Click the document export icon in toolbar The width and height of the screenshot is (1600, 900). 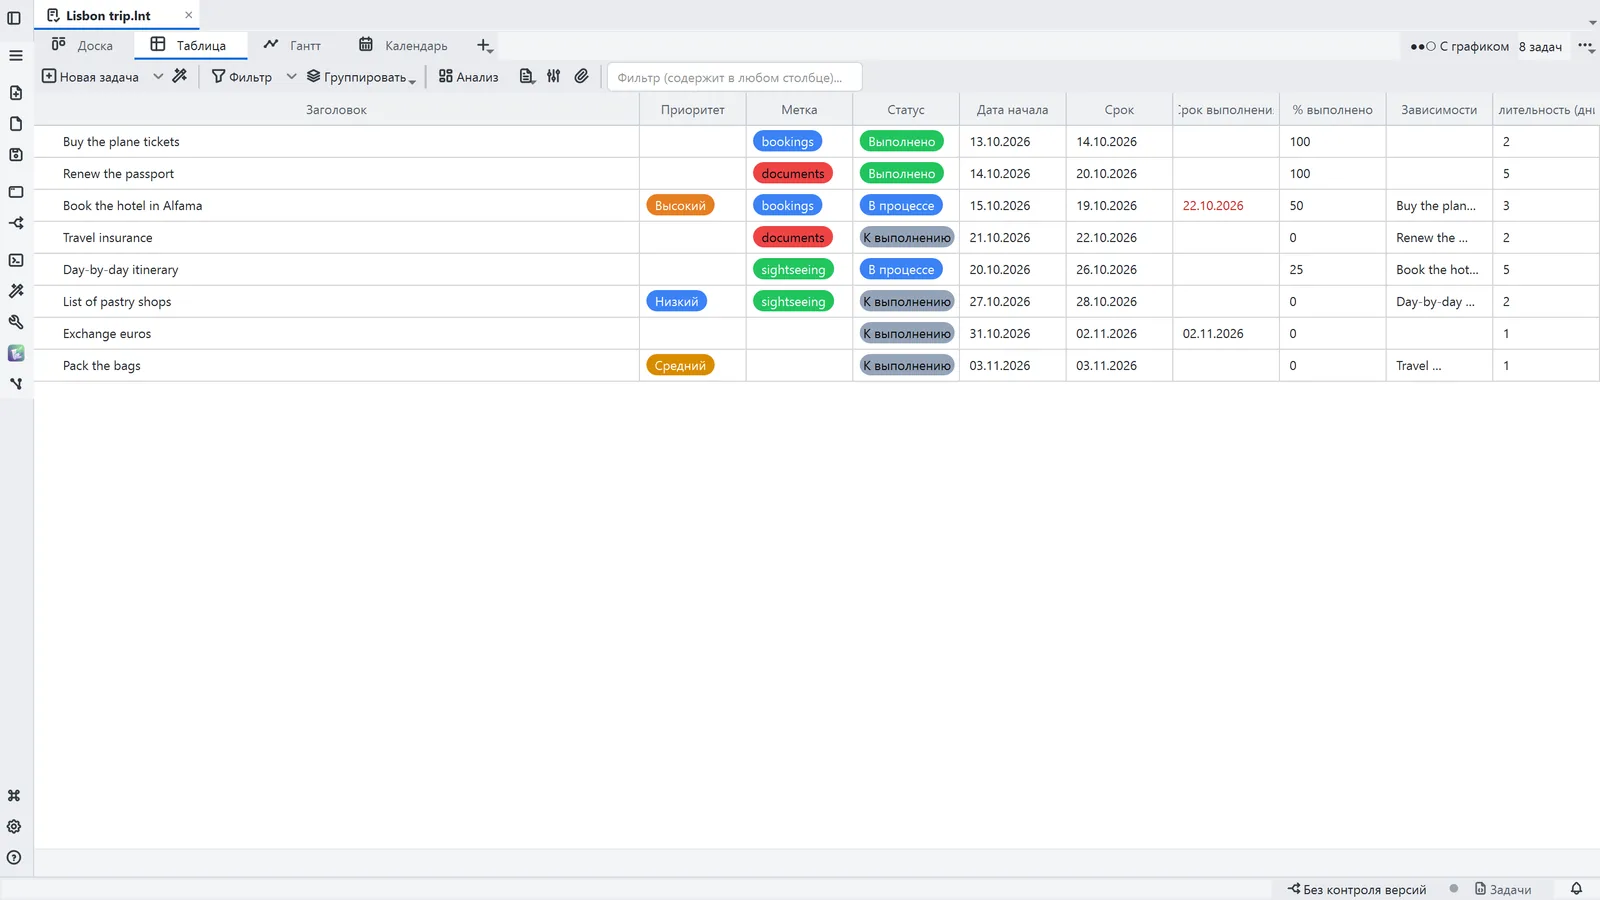point(527,76)
